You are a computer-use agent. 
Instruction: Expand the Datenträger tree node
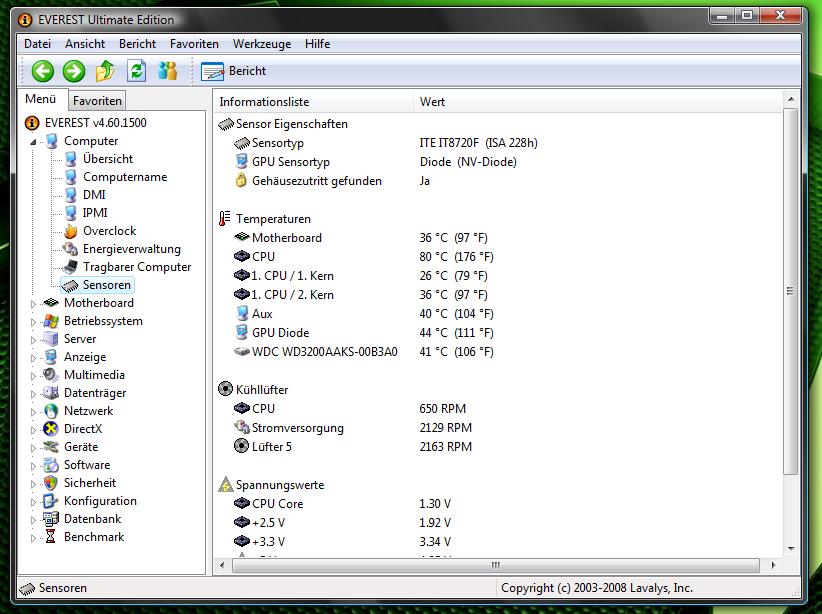click(x=33, y=394)
